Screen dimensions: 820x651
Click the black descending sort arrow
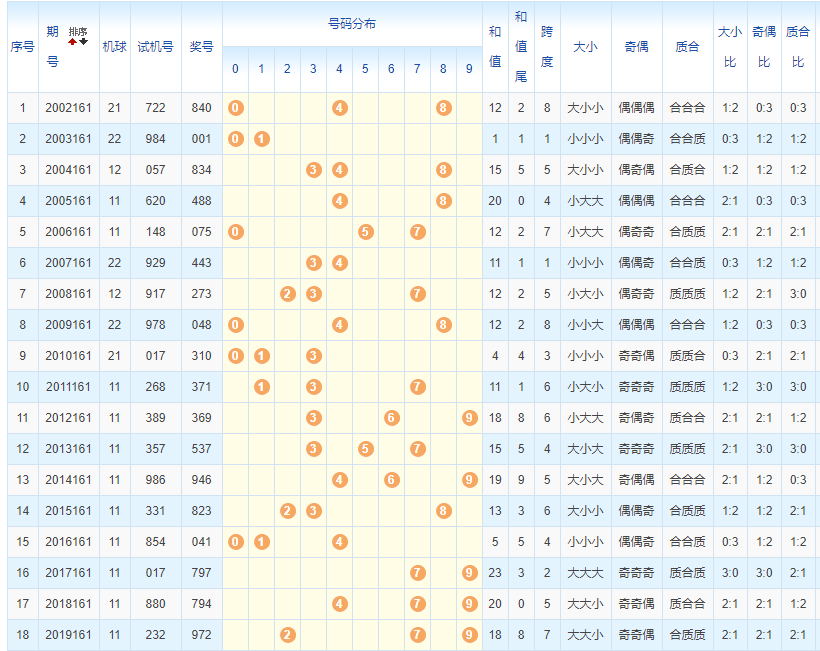pyautogui.click(x=83, y=42)
